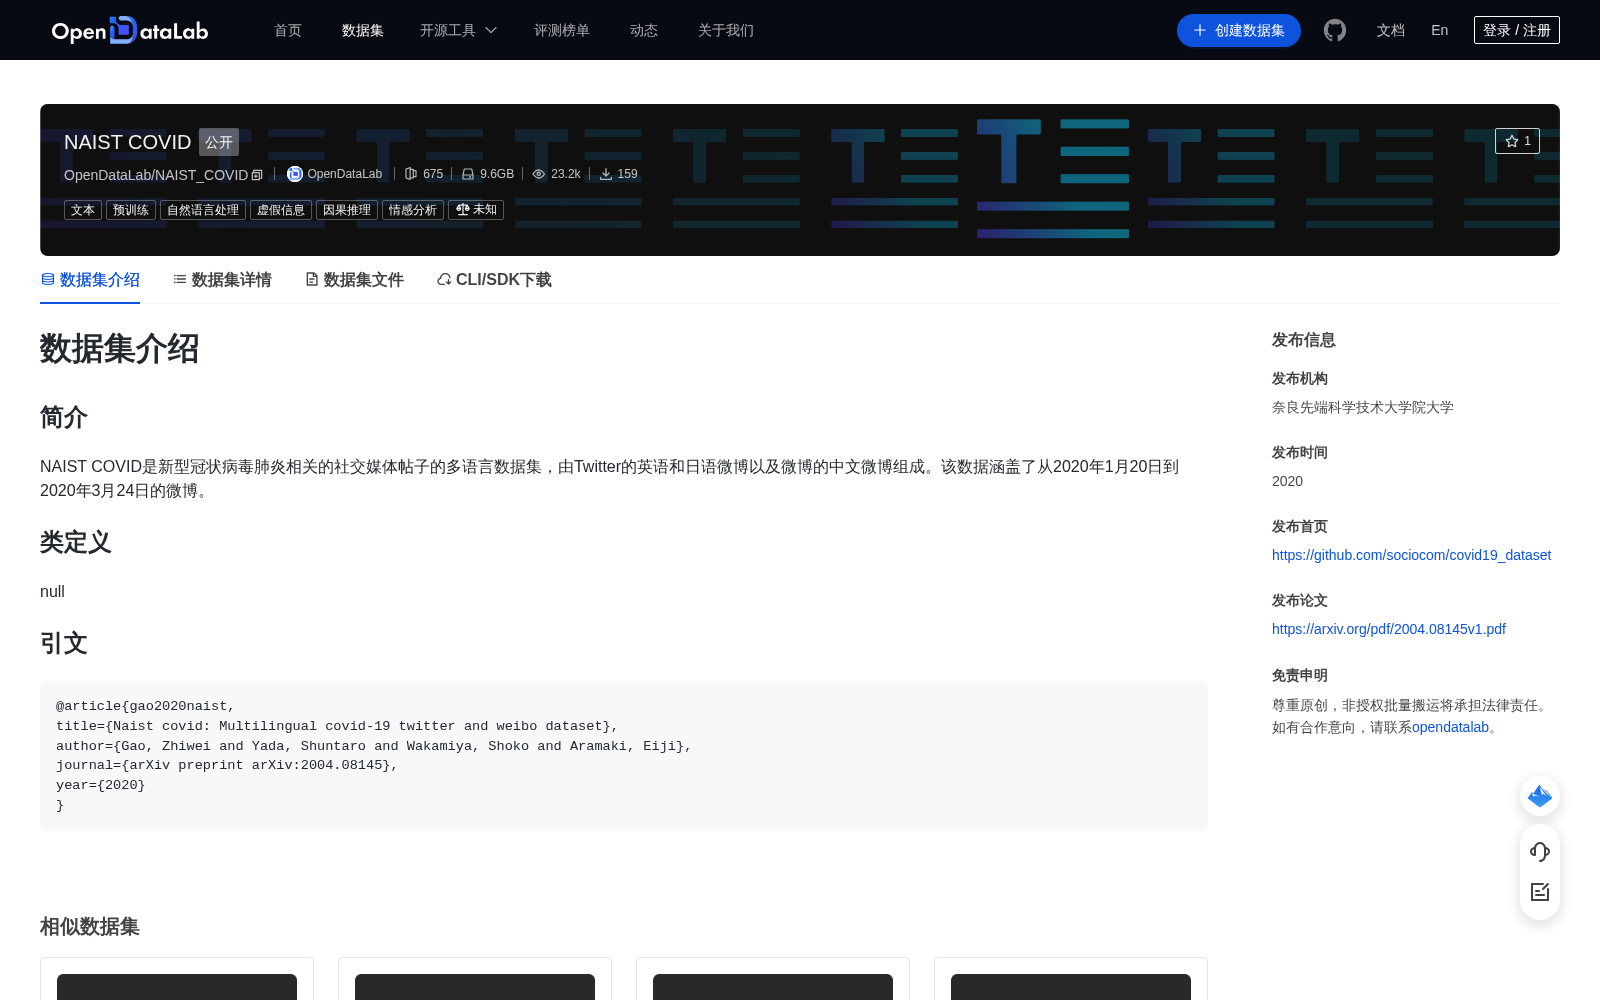The image size is (1600, 1000).
Task: Click the 预训练 tag
Action: (131, 210)
